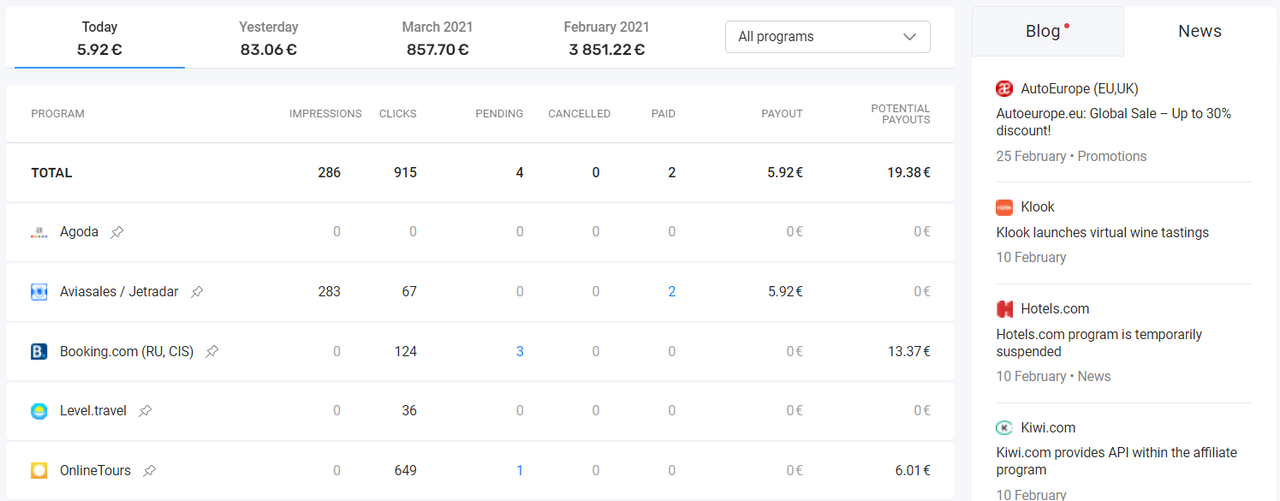
Task: Click total potential payouts 19.38 €
Action: [x=909, y=173]
